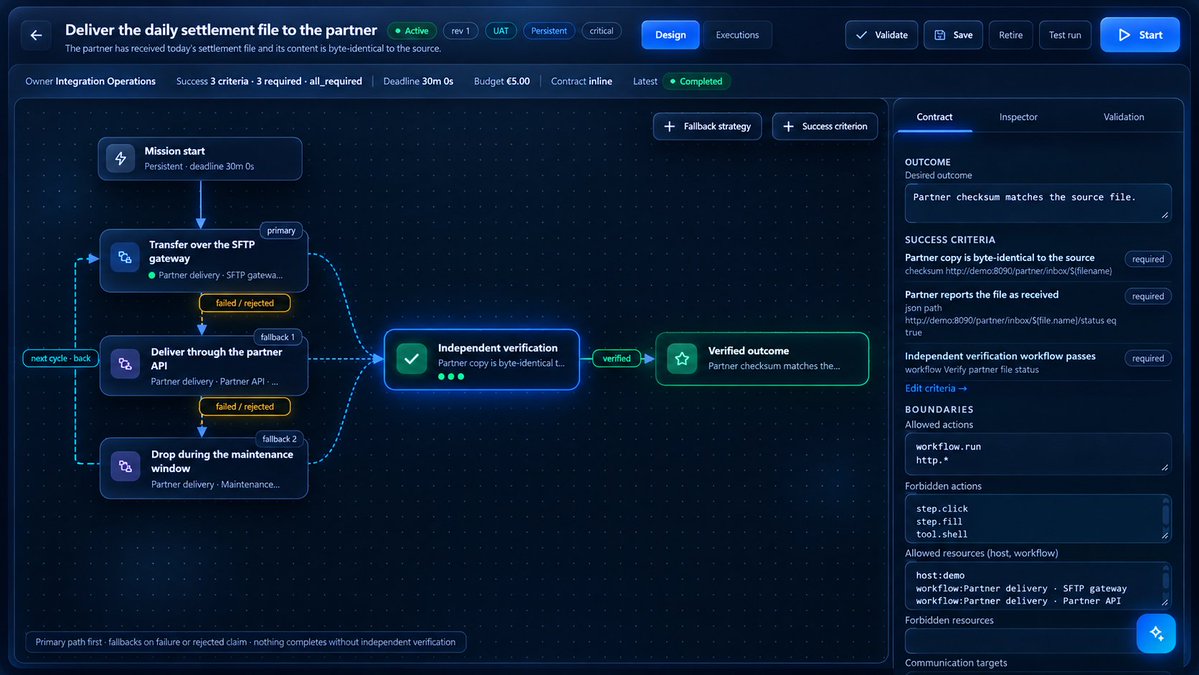Viewport: 1199px width, 675px height.
Task: Click the Owner Integration Operations text
Action: 90,81
